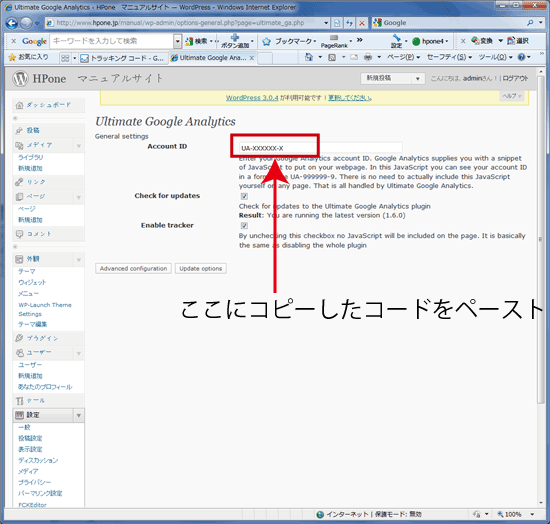Close the Ultimate Google Ana... tab
Image resolution: width=550 pixels, height=524 pixels.
pos(251,58)
